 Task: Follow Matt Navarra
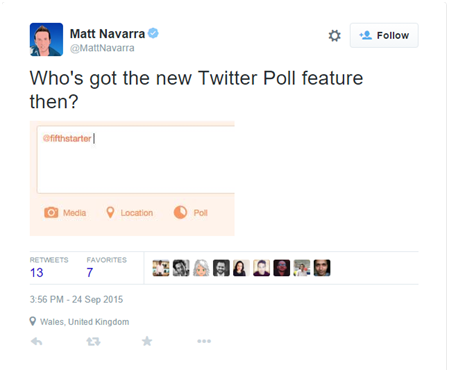[x=384, y=35]
